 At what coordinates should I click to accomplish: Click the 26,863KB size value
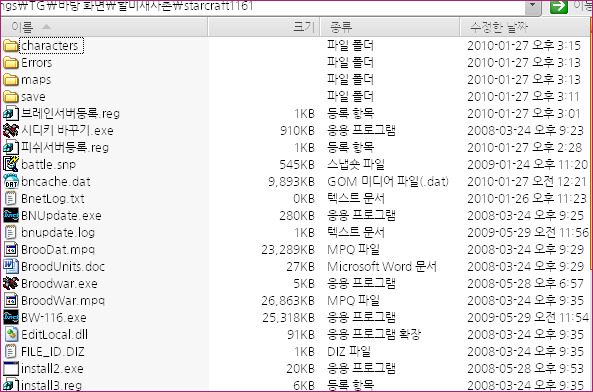tap(288, 301)
